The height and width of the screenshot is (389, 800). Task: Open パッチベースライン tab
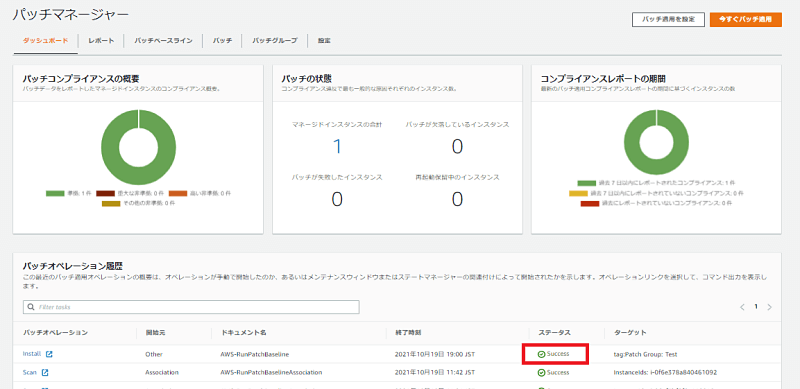[163, 41]
